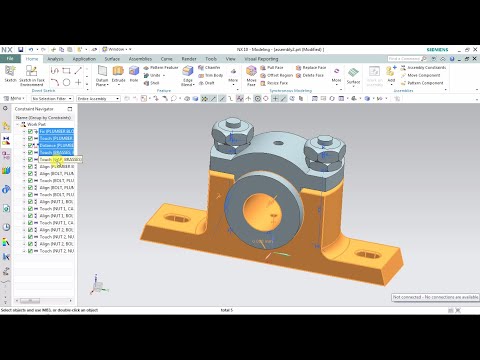The width and height of the screenshot is (480, 360).
Task: Click the gear icon atop the resource bar
Action: tap(5, 109)
